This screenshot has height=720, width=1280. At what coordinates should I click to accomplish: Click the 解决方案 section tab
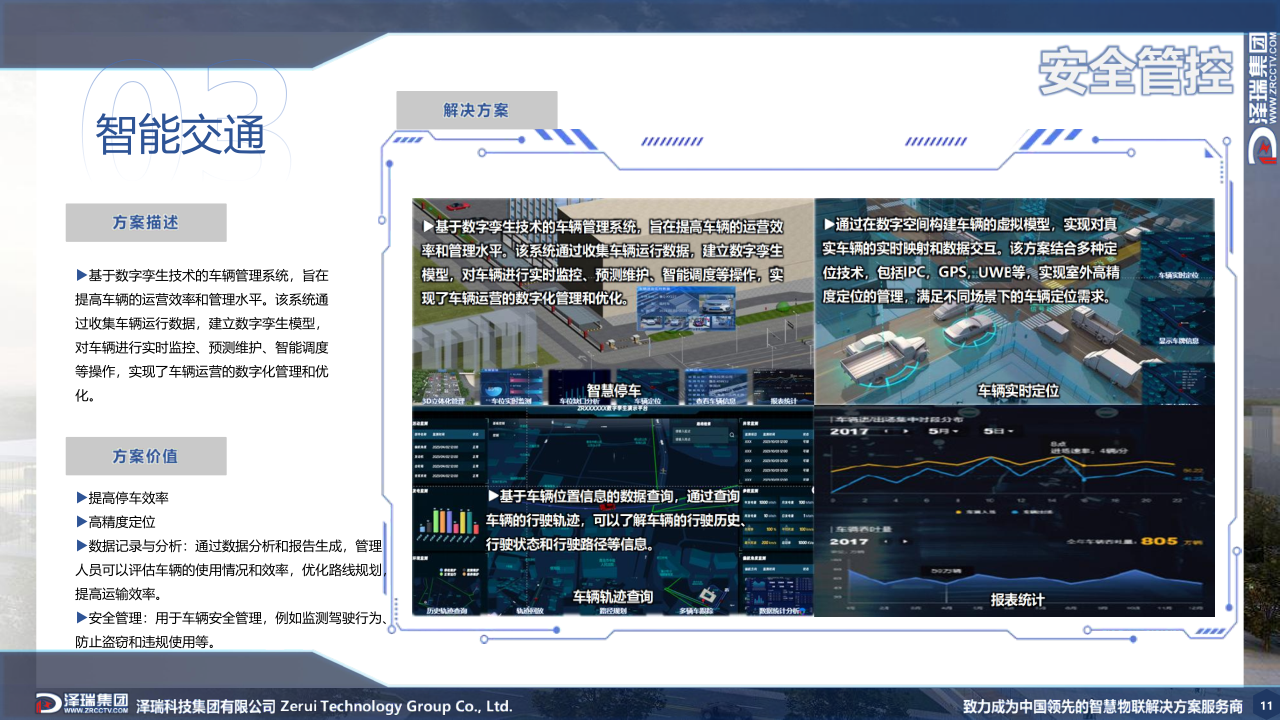[476, 110]
